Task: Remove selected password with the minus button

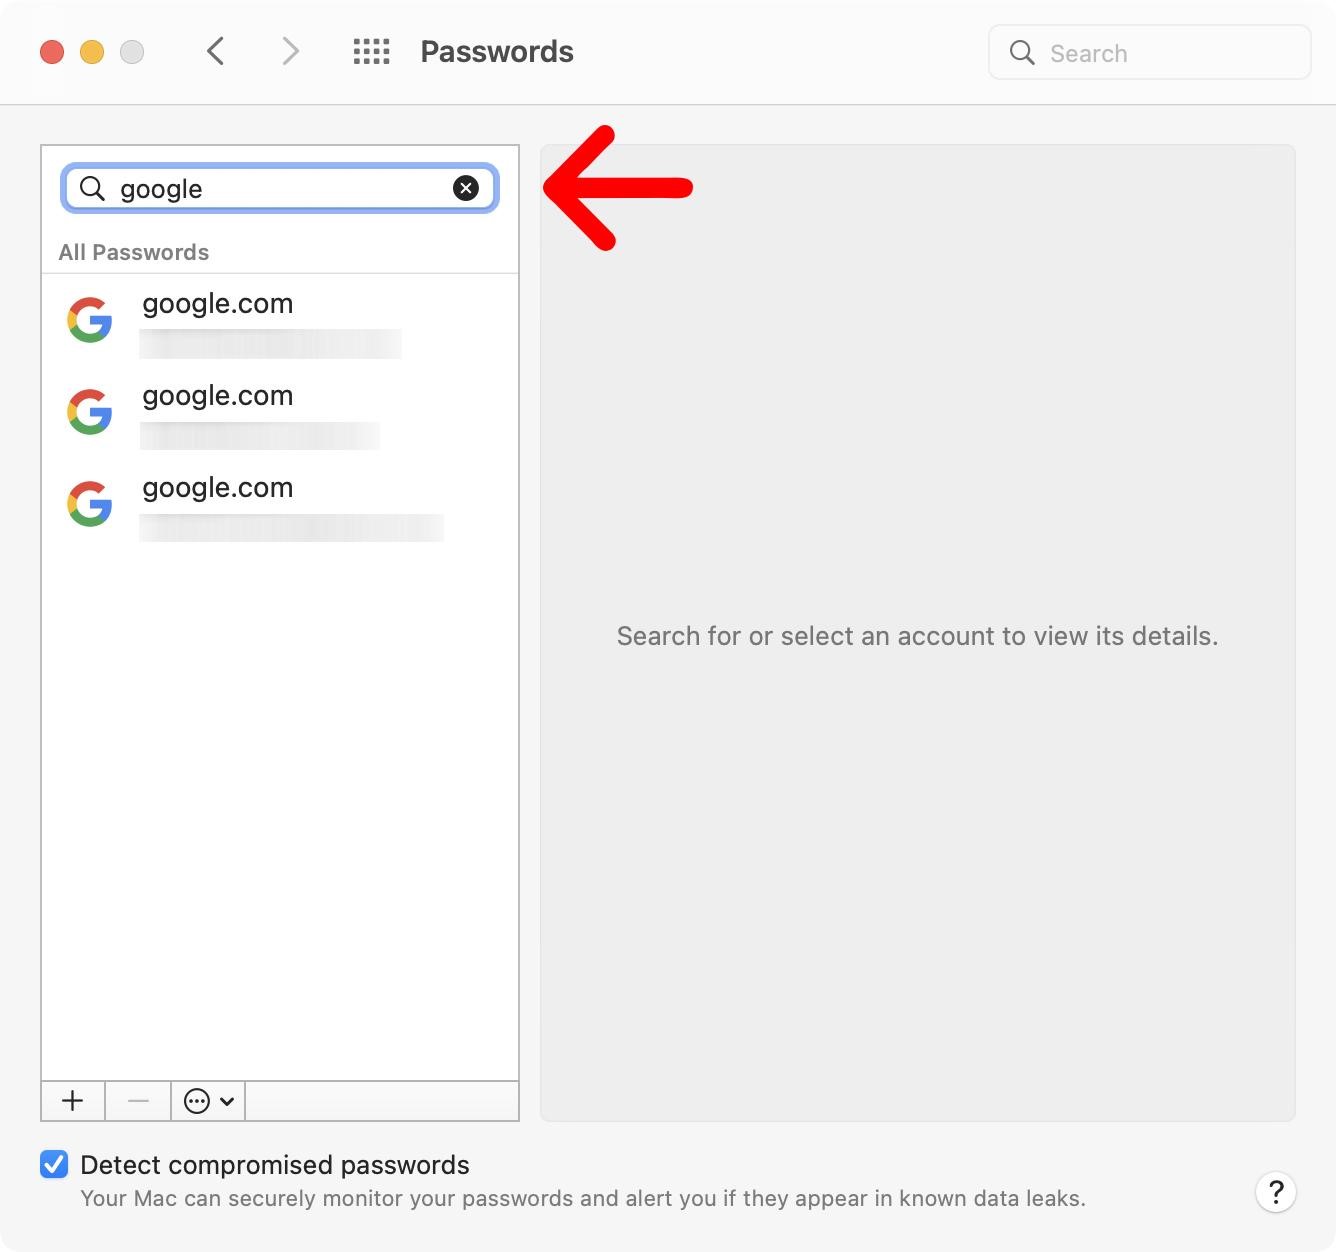Action: 137,1100
